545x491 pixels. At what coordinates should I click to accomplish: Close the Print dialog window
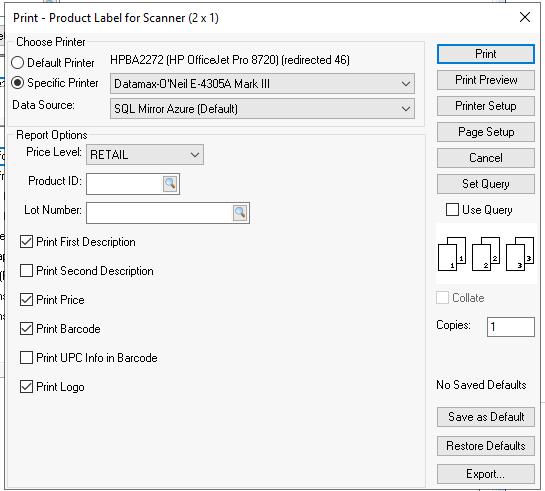click(x=524, y=17)
